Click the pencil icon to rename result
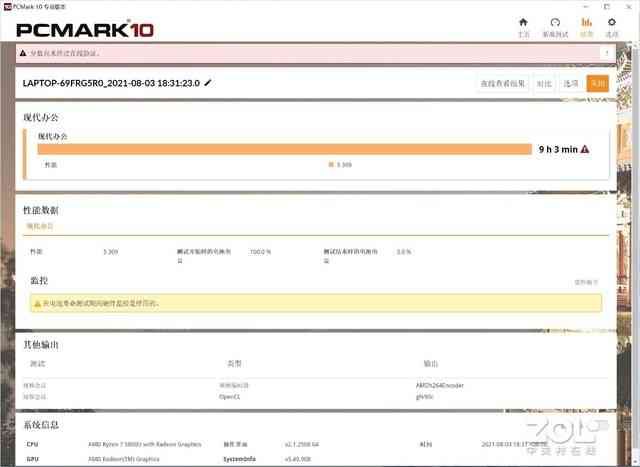Image resolution: width=640 pixels, height=467 pixels. click(x=208, y=83)
